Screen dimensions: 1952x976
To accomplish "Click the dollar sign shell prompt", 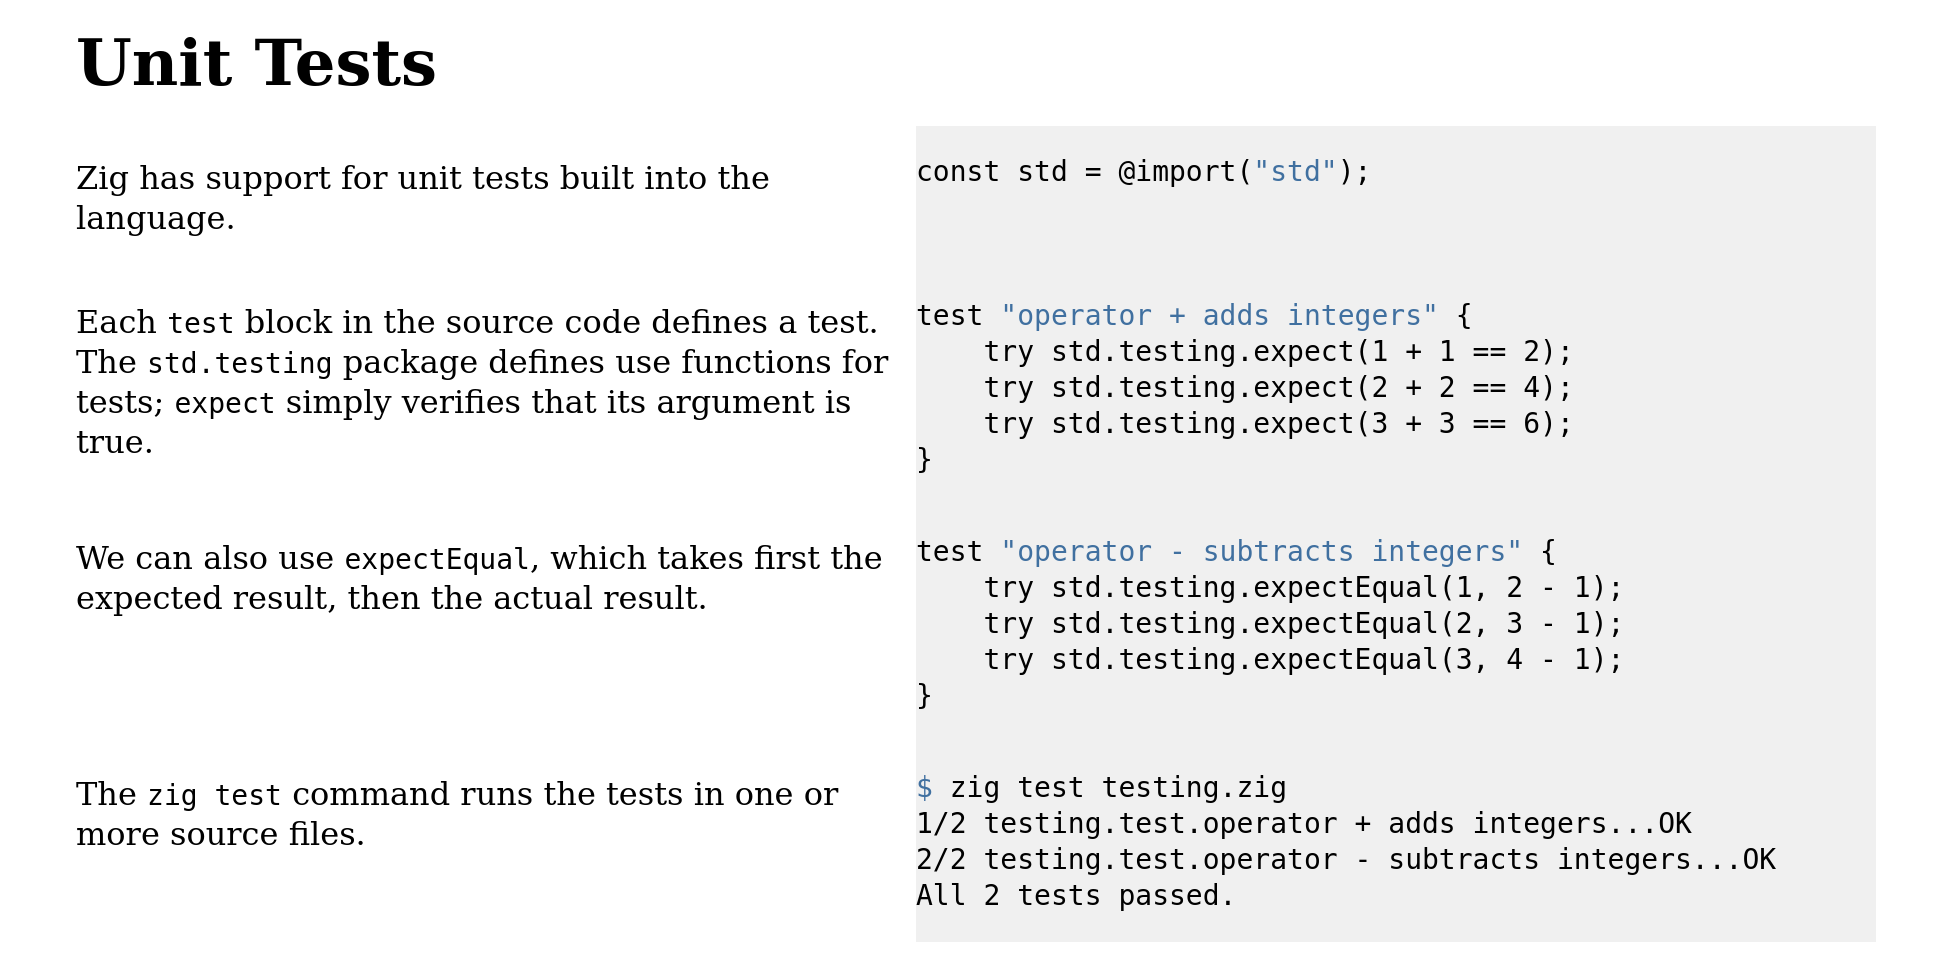I will [x=924, y=788].
